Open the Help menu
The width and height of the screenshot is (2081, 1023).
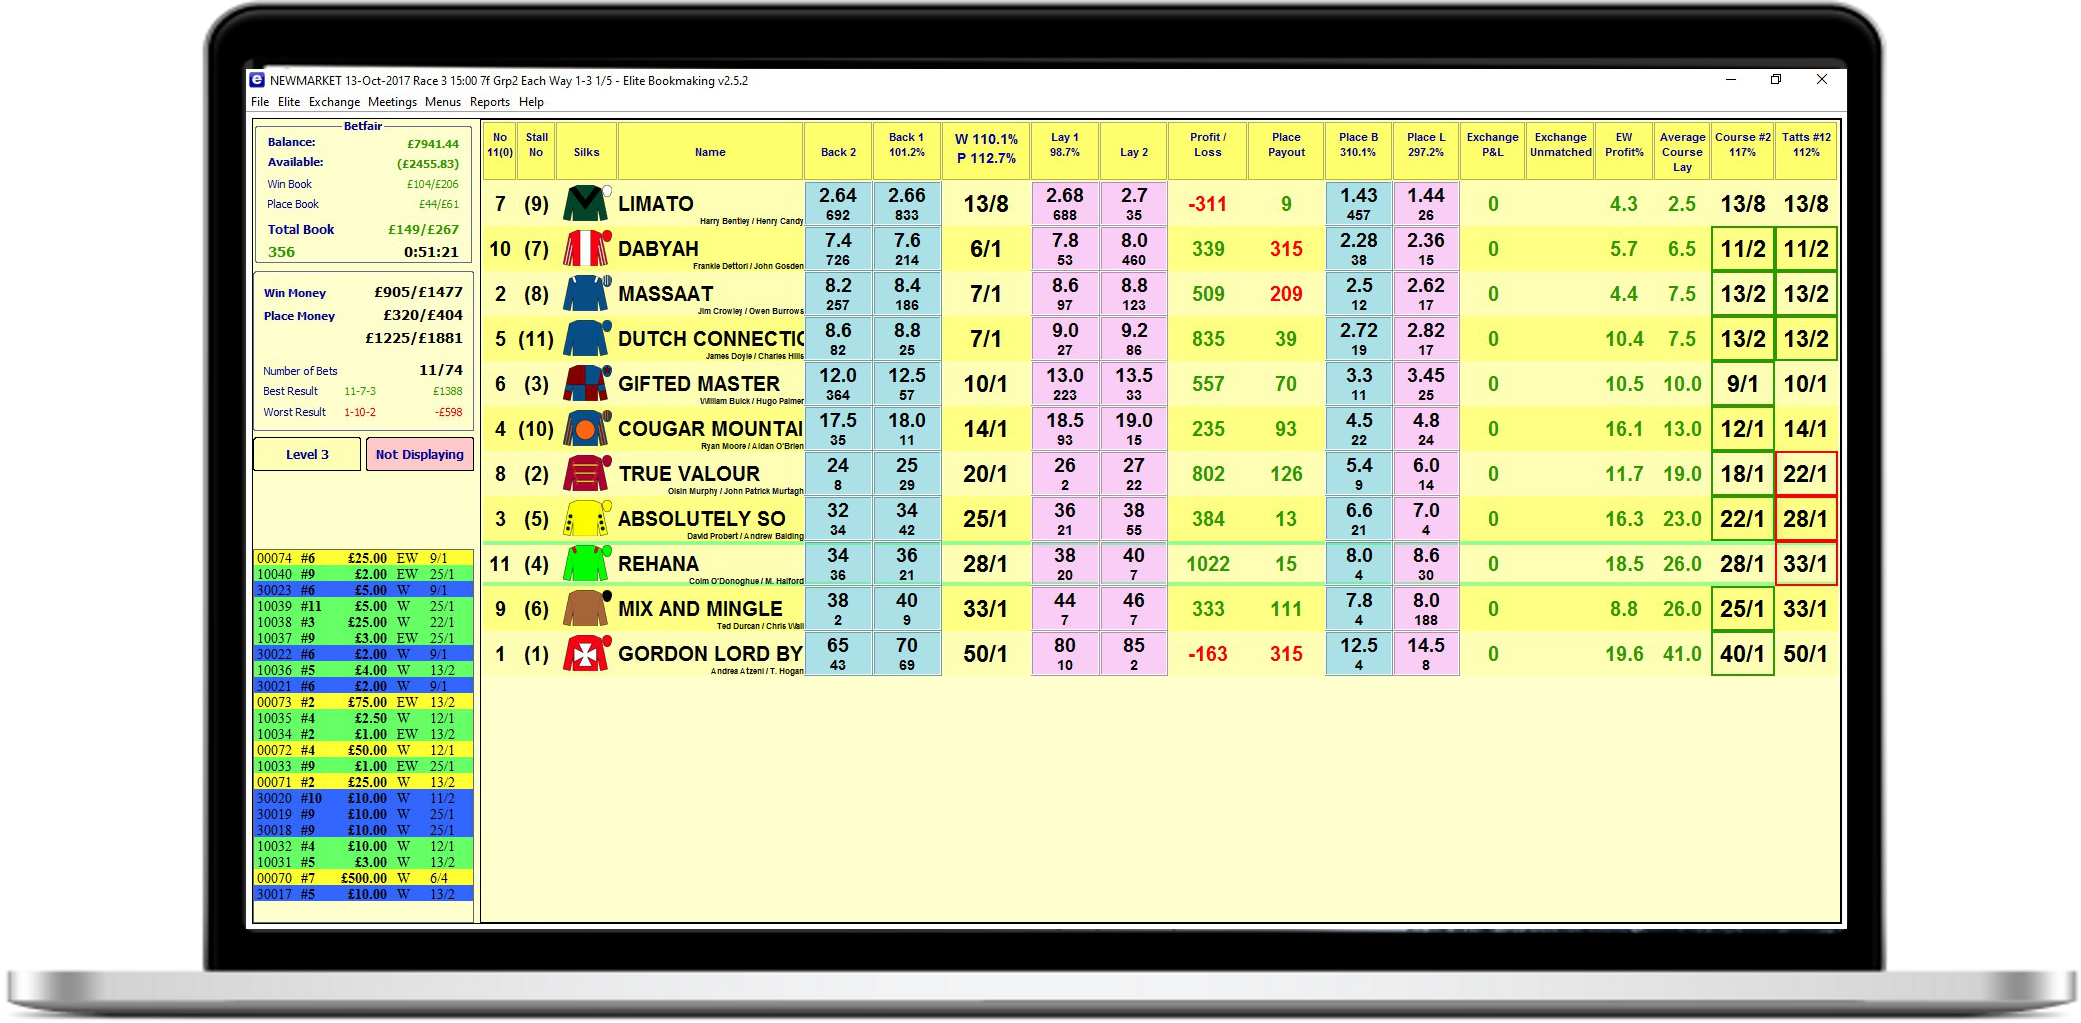531,102
